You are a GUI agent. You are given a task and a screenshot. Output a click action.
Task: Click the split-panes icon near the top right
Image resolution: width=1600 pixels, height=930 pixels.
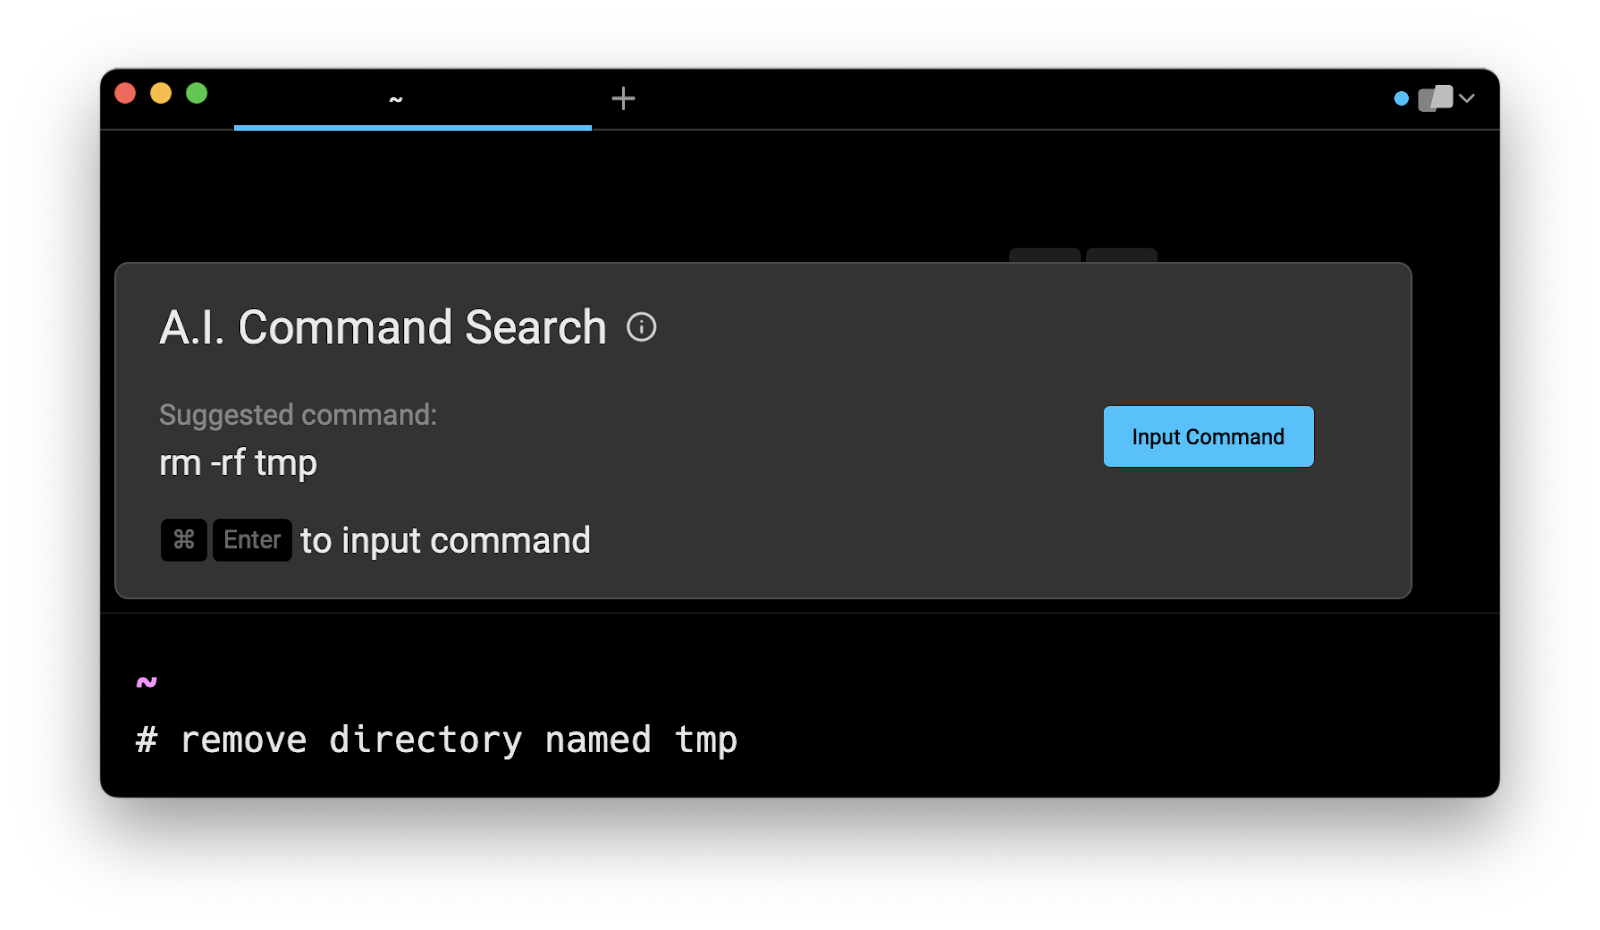tap(1434, 98)
